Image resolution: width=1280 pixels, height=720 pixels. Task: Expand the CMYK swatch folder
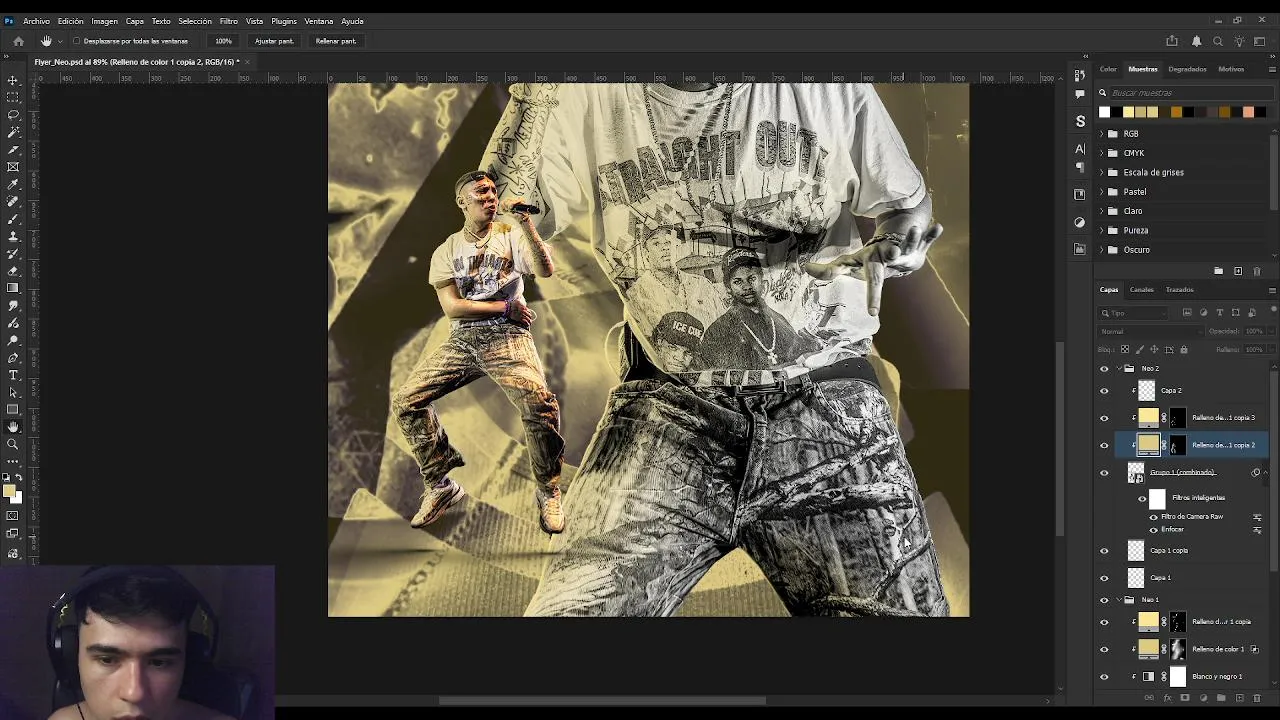[x=1102, y=153]
